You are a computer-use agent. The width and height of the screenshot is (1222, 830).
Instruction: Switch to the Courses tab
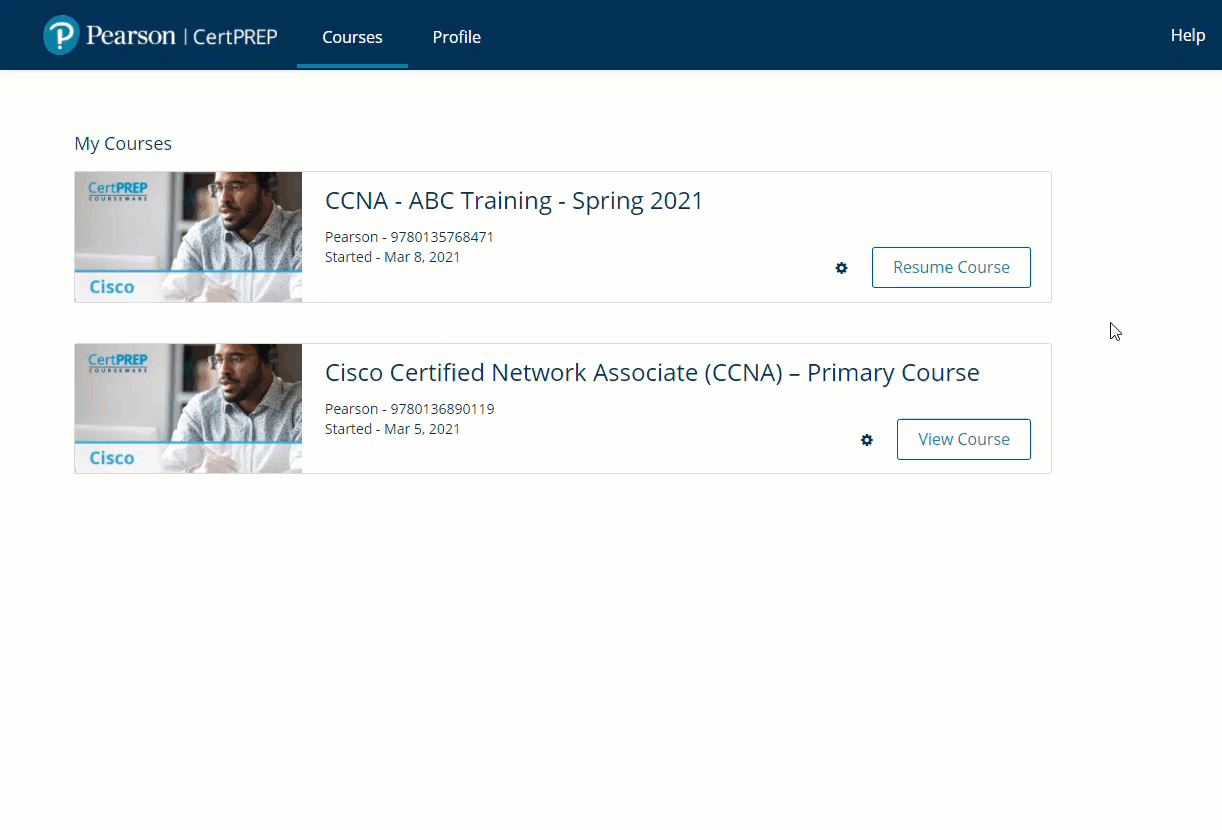point(352,37)
